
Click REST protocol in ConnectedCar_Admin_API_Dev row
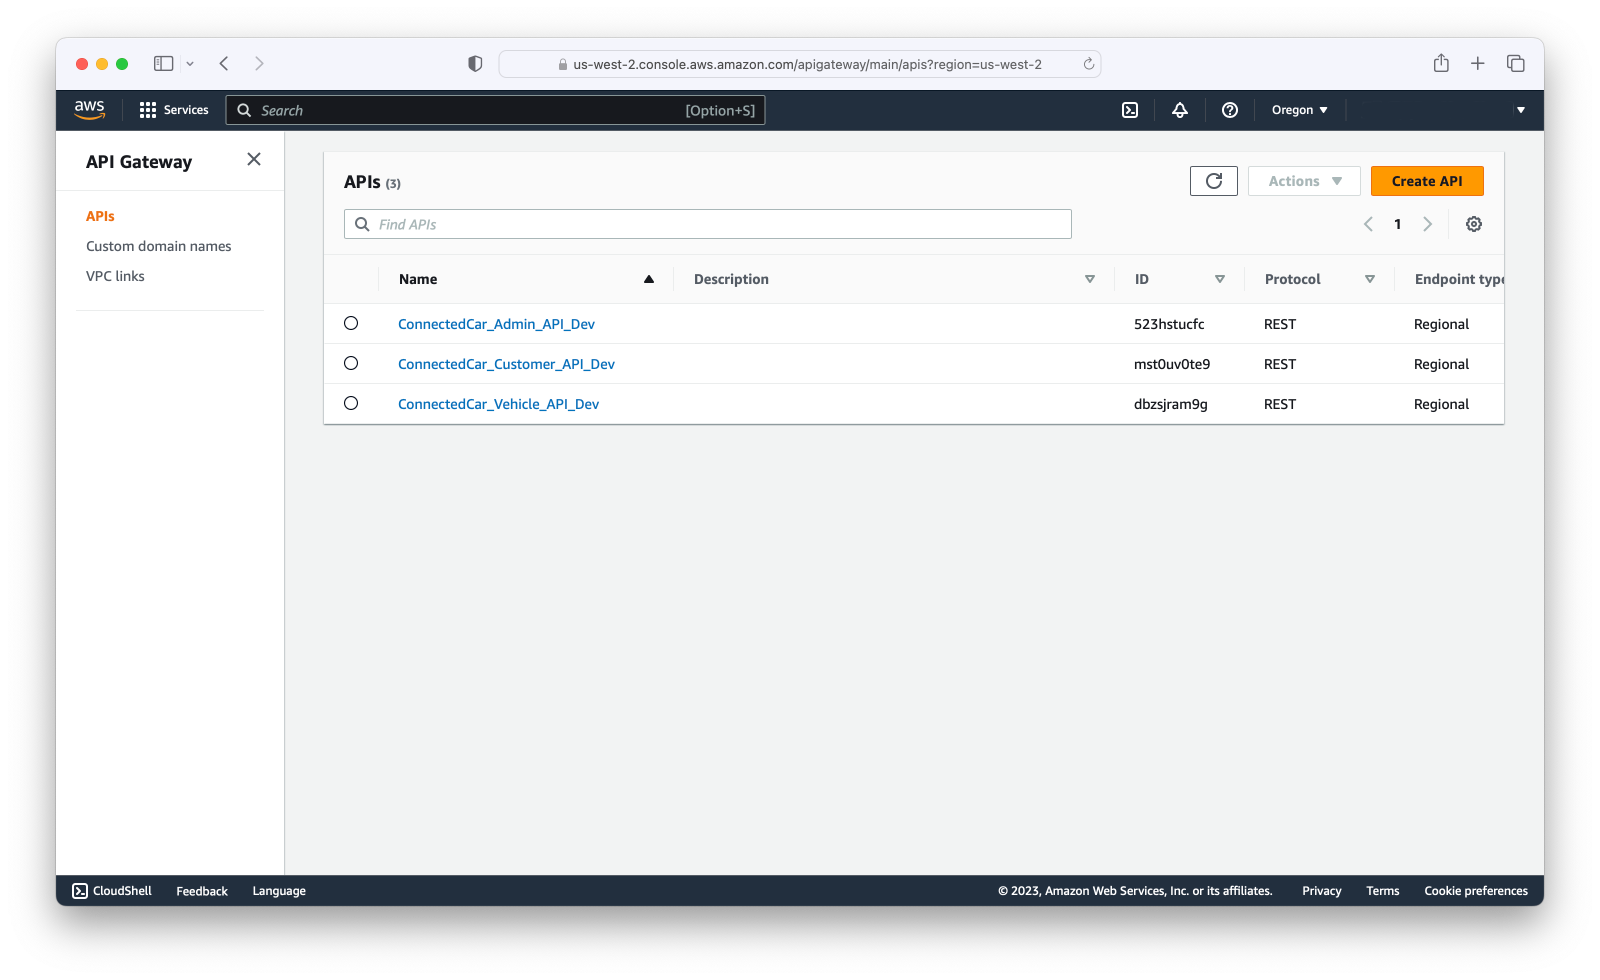tap(1280, 324)
